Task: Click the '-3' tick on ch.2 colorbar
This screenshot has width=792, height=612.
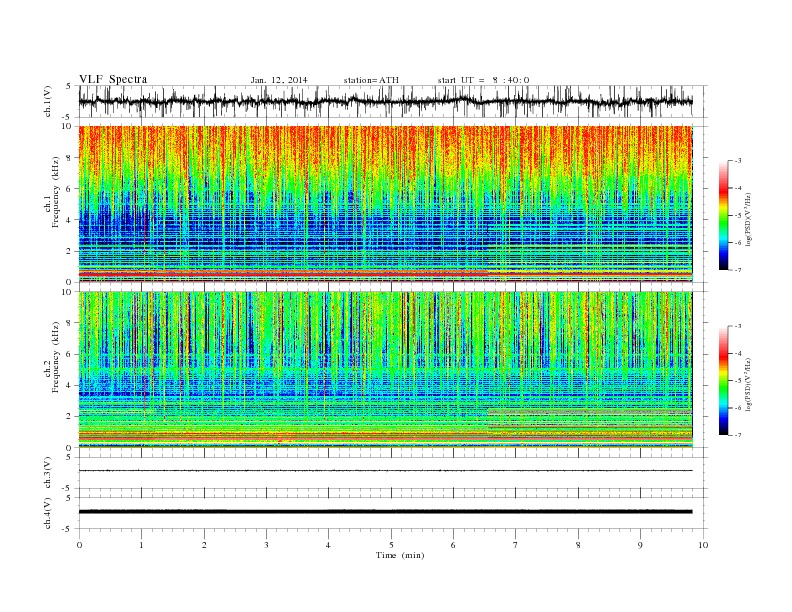Action: pyautogui.click(x=737, y=327)
